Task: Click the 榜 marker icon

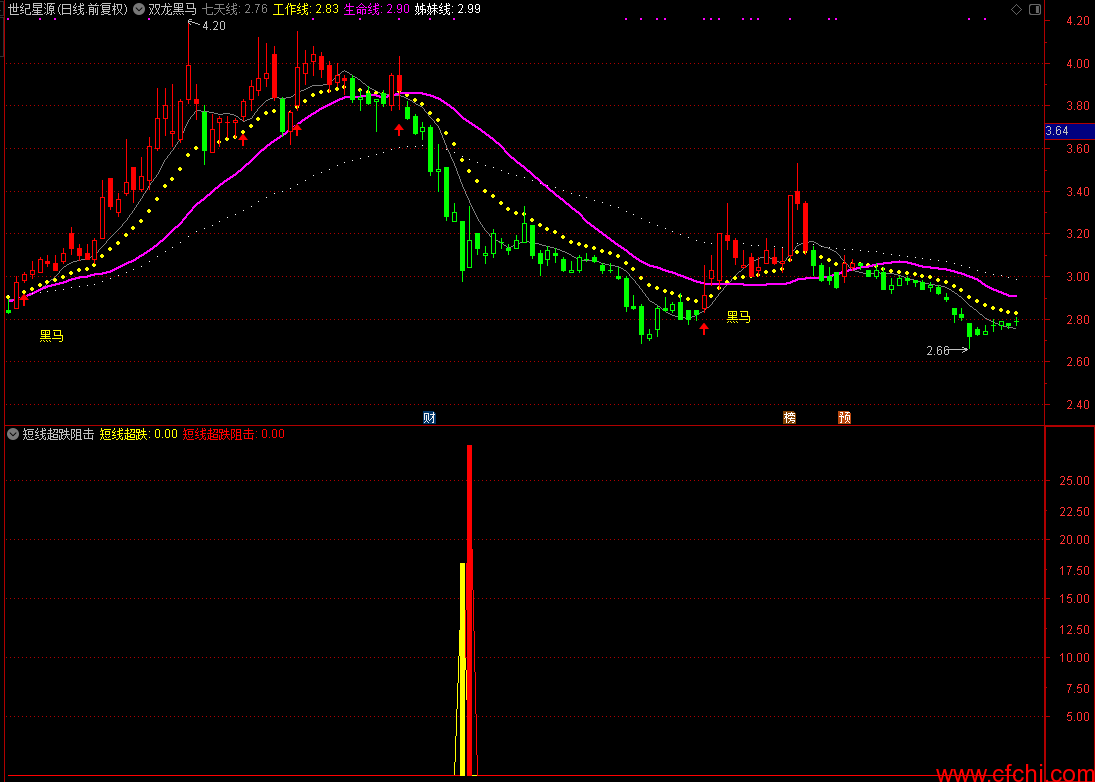Action: (789, 418)
